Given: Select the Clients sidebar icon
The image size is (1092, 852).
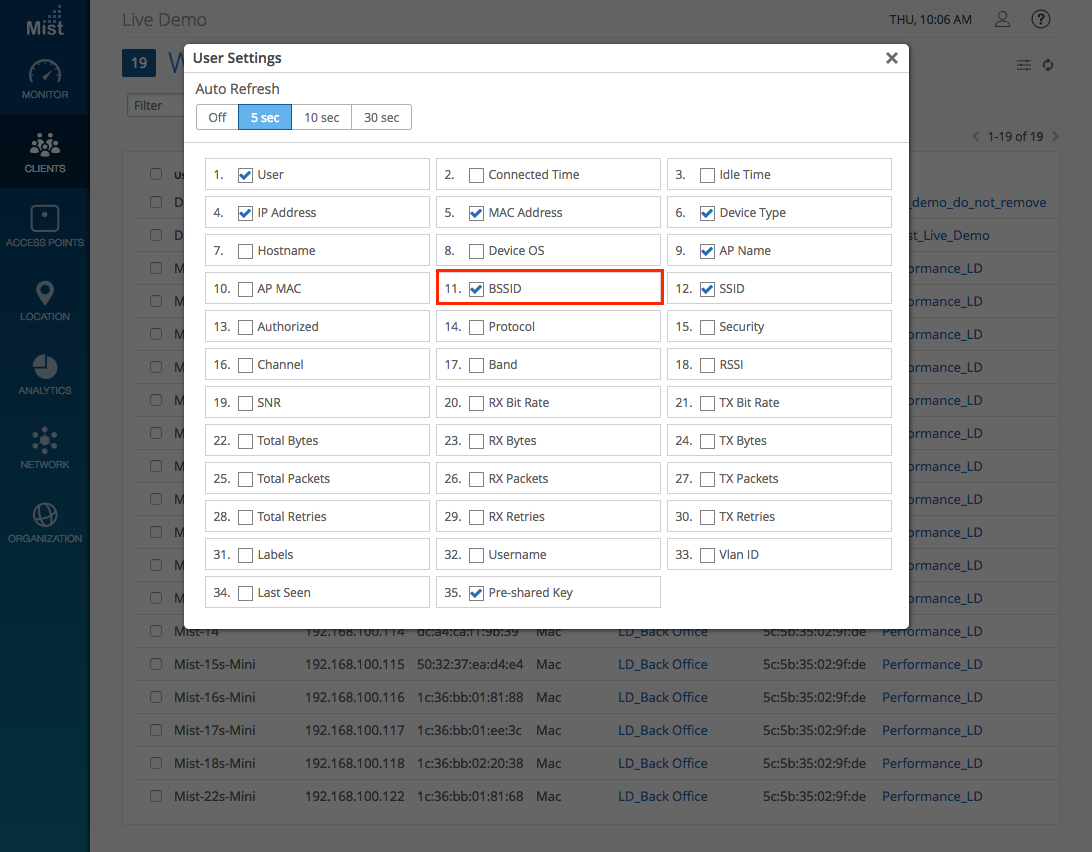Looking at the screenshot, I should click(x=45, y=149).
